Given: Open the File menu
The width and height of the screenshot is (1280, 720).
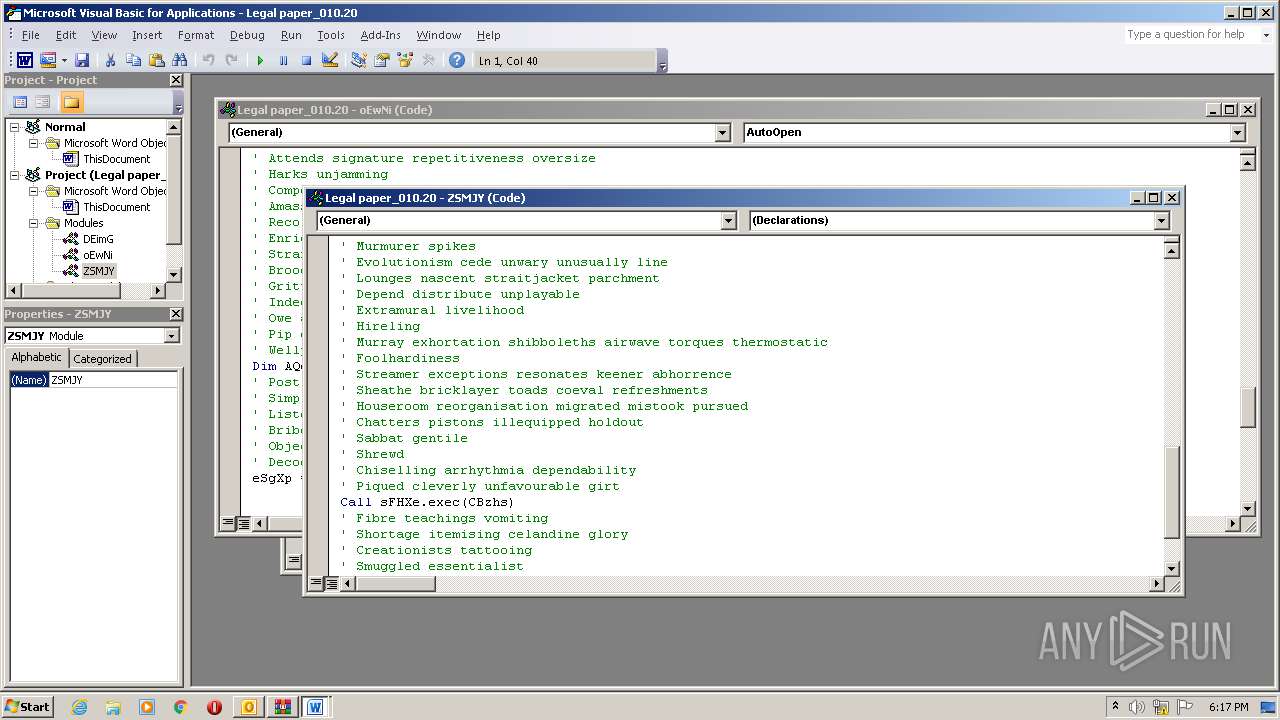Looking at the screenshot, I should (31, 35).
